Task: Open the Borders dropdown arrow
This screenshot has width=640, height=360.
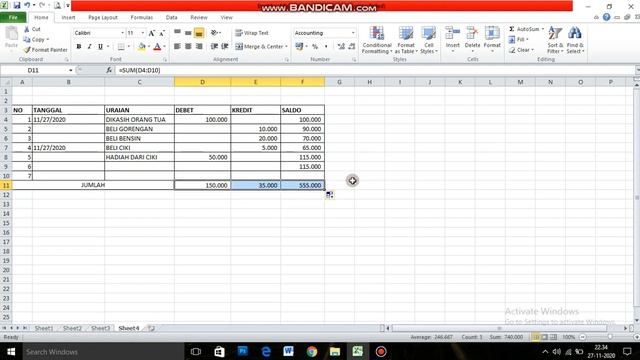Action: coord(129,47)
